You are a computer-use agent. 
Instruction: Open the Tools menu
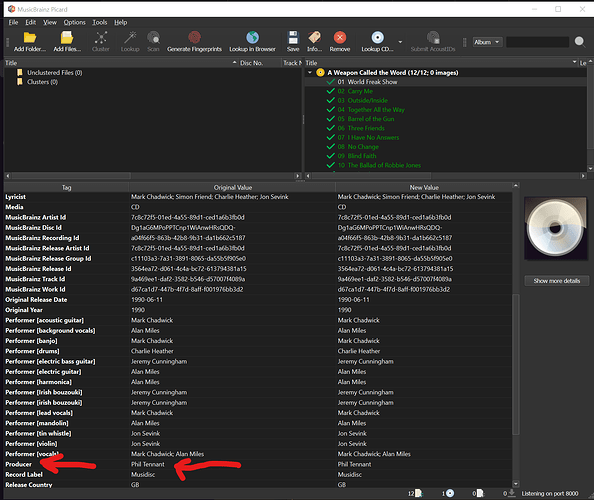pos(100,22)
